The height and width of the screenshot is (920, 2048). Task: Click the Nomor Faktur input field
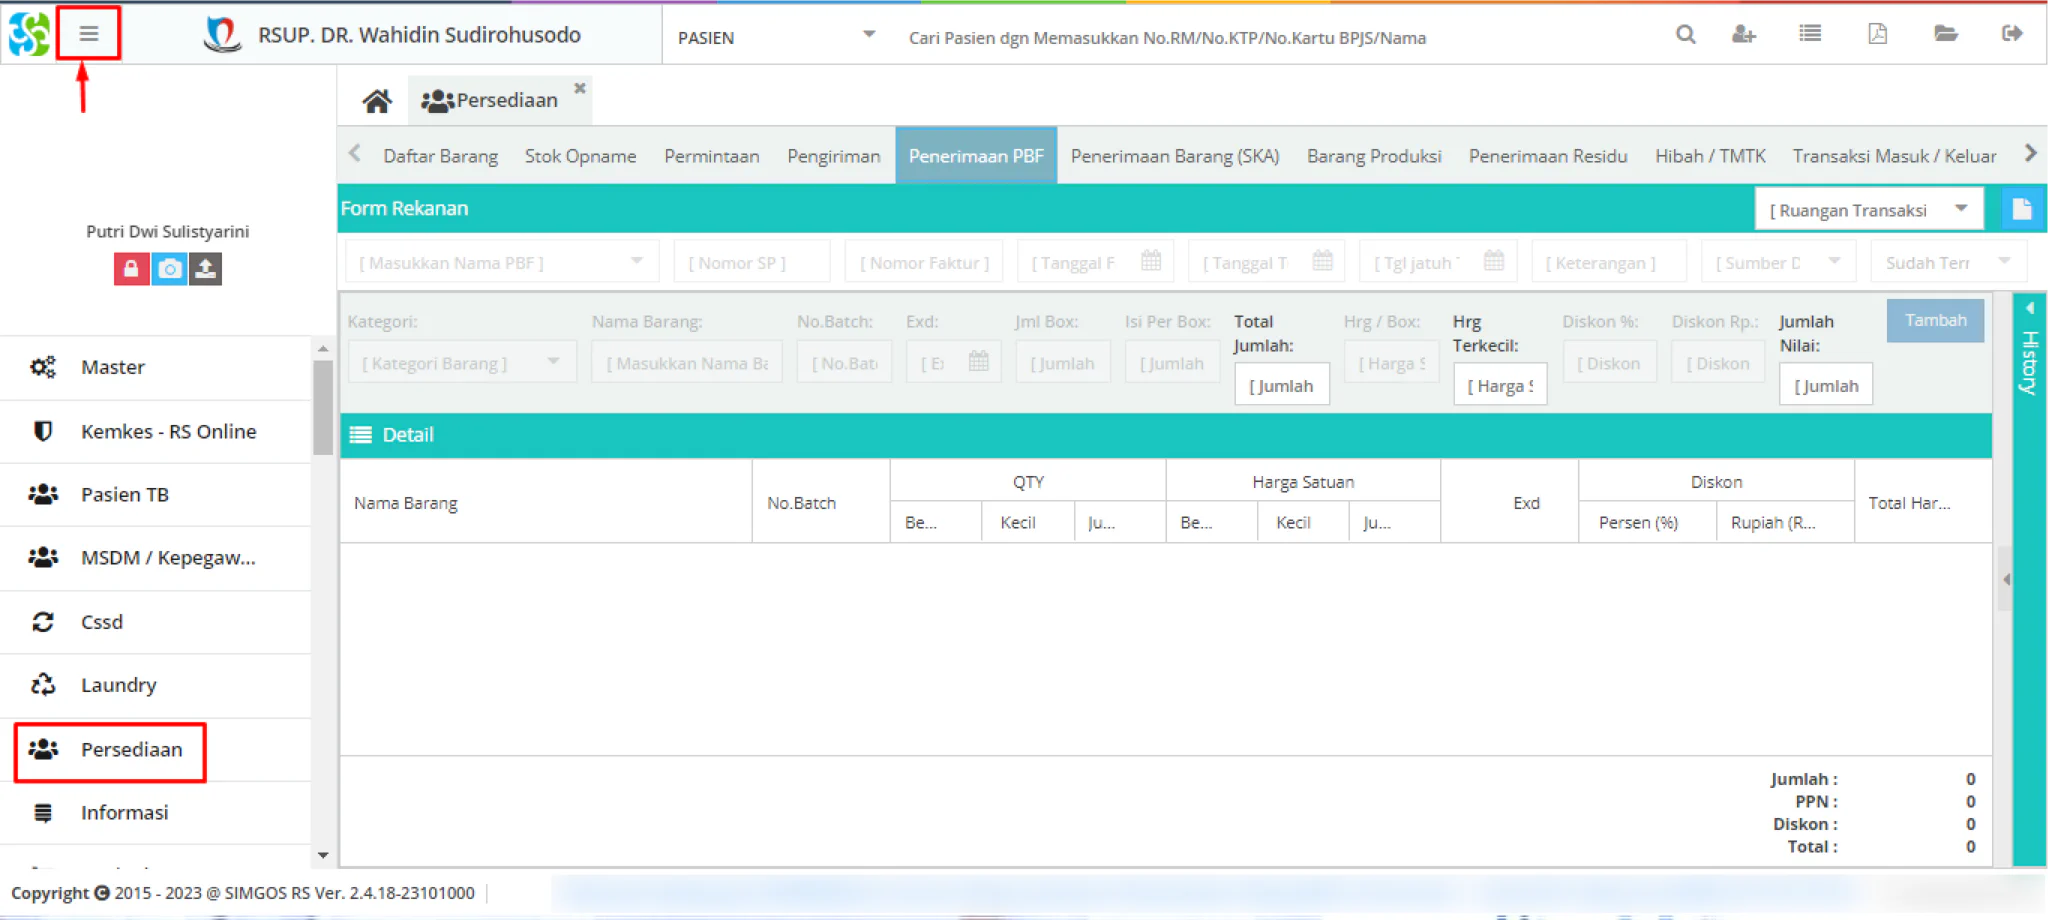(x=924, y=263)
